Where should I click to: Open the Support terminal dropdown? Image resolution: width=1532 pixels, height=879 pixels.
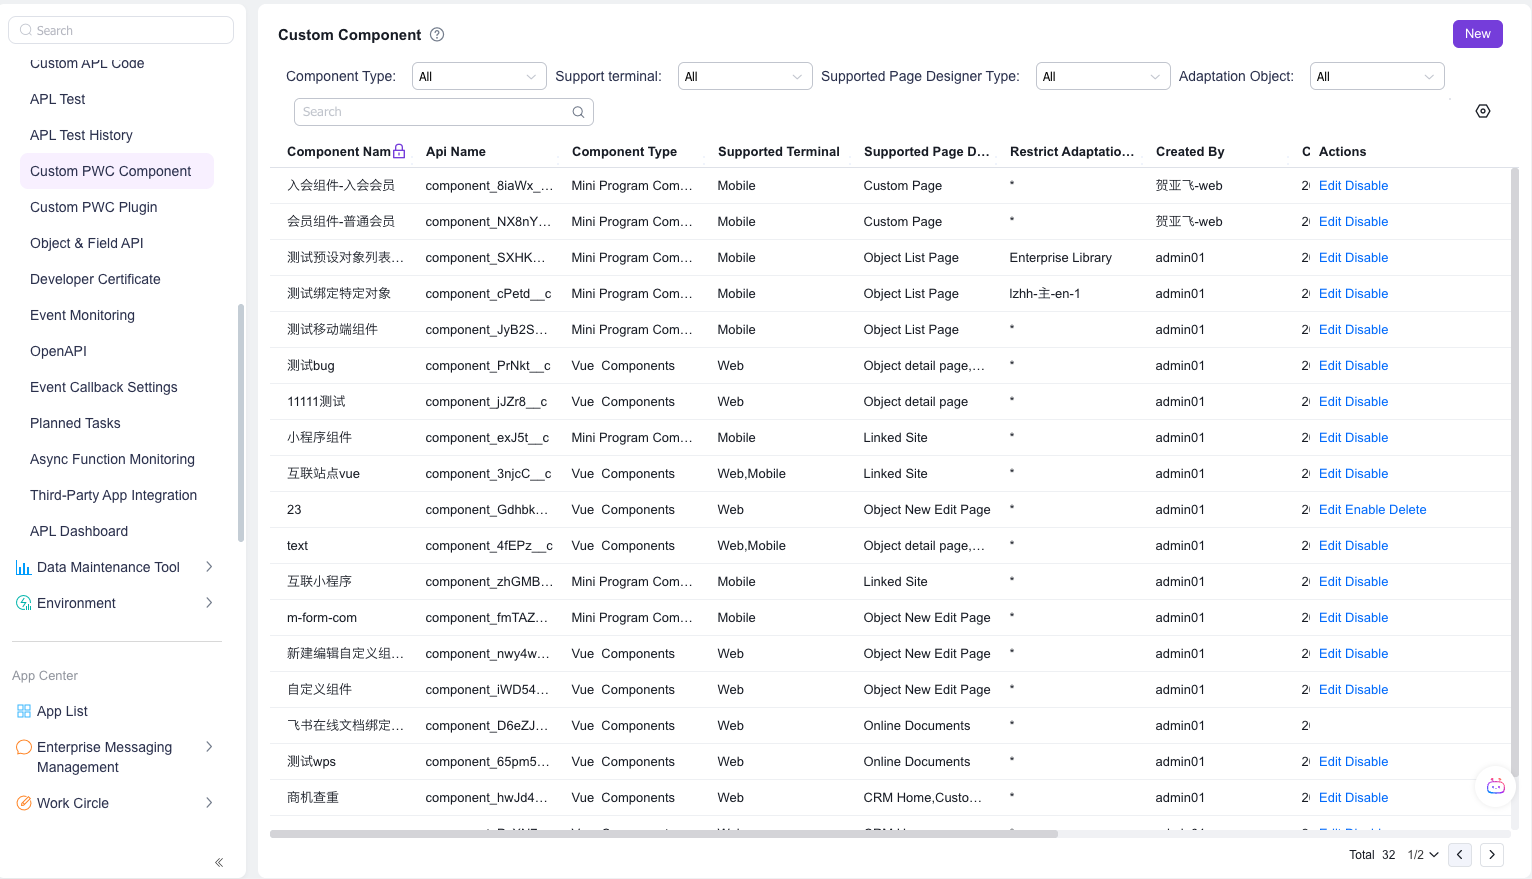coord(745,77)
